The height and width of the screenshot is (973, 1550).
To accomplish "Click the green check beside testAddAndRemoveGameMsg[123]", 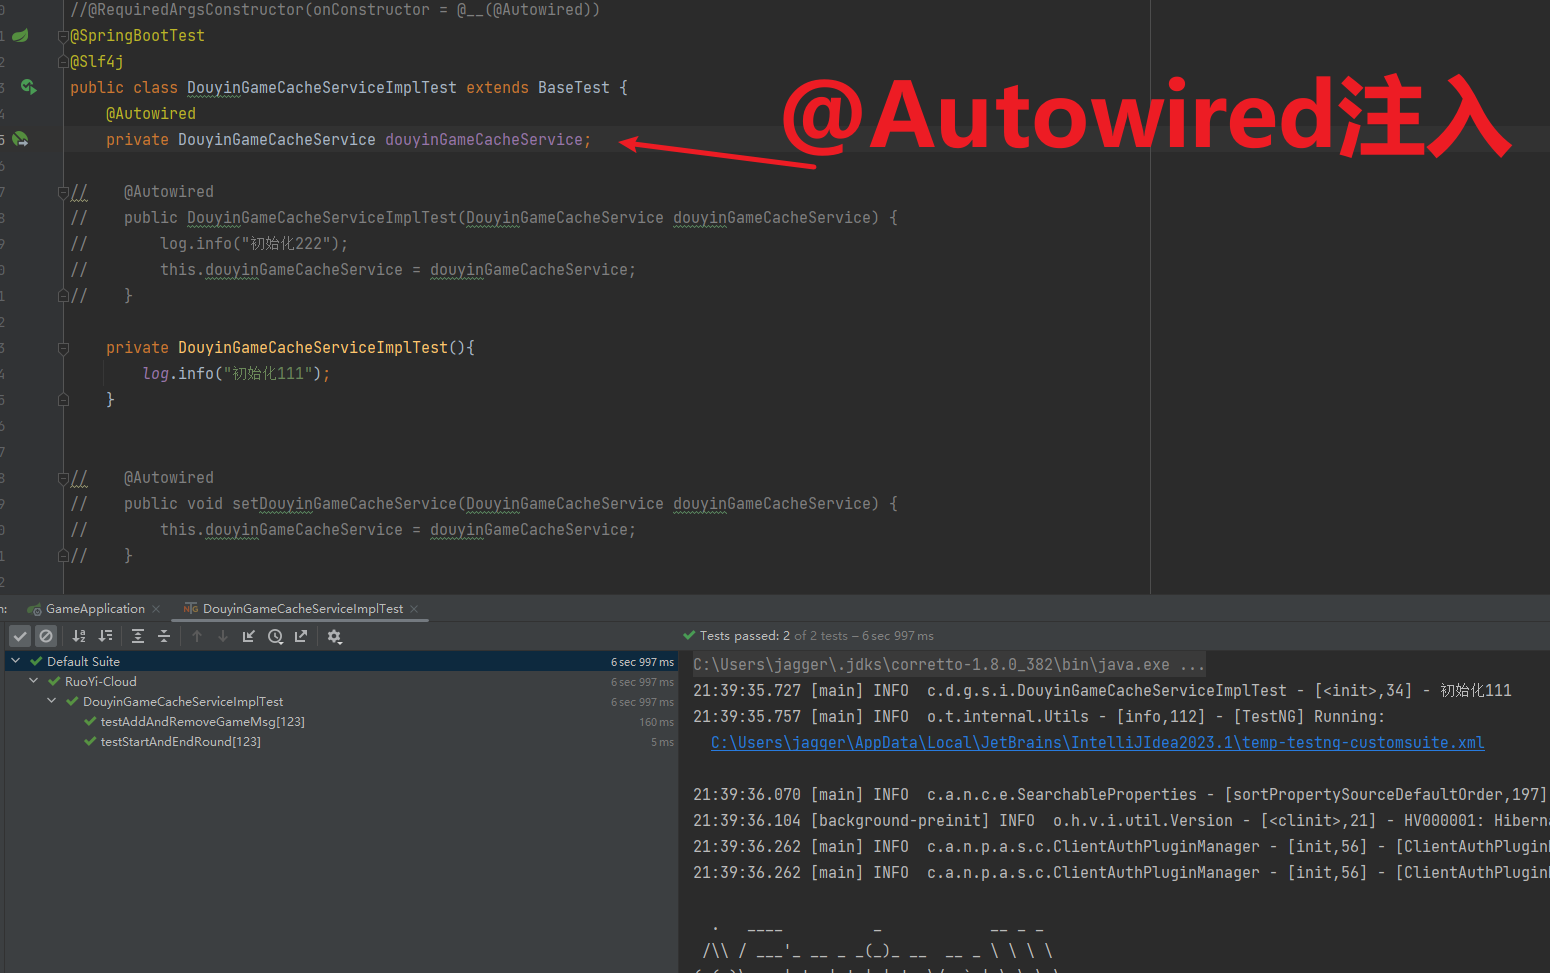I will click(90, 721).
